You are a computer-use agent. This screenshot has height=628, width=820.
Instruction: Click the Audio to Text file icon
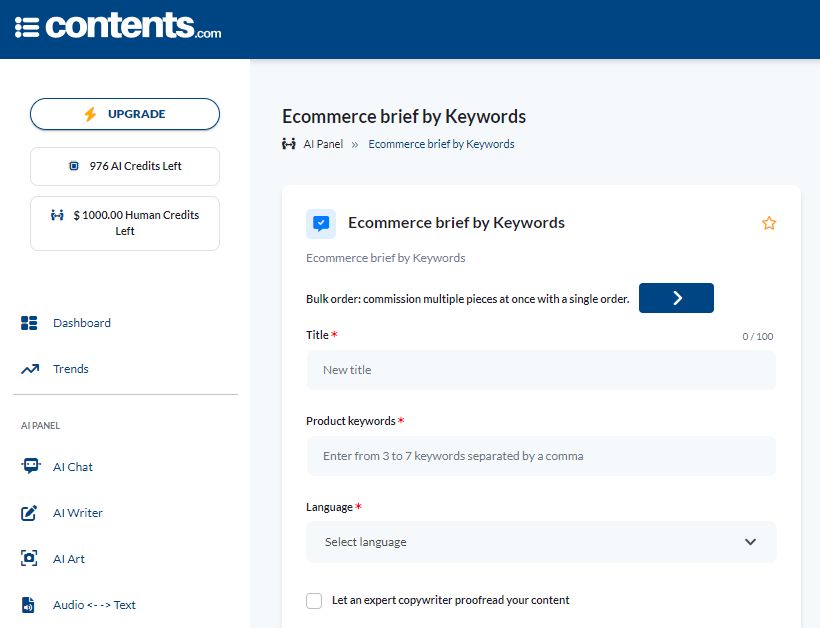[28, 605]
